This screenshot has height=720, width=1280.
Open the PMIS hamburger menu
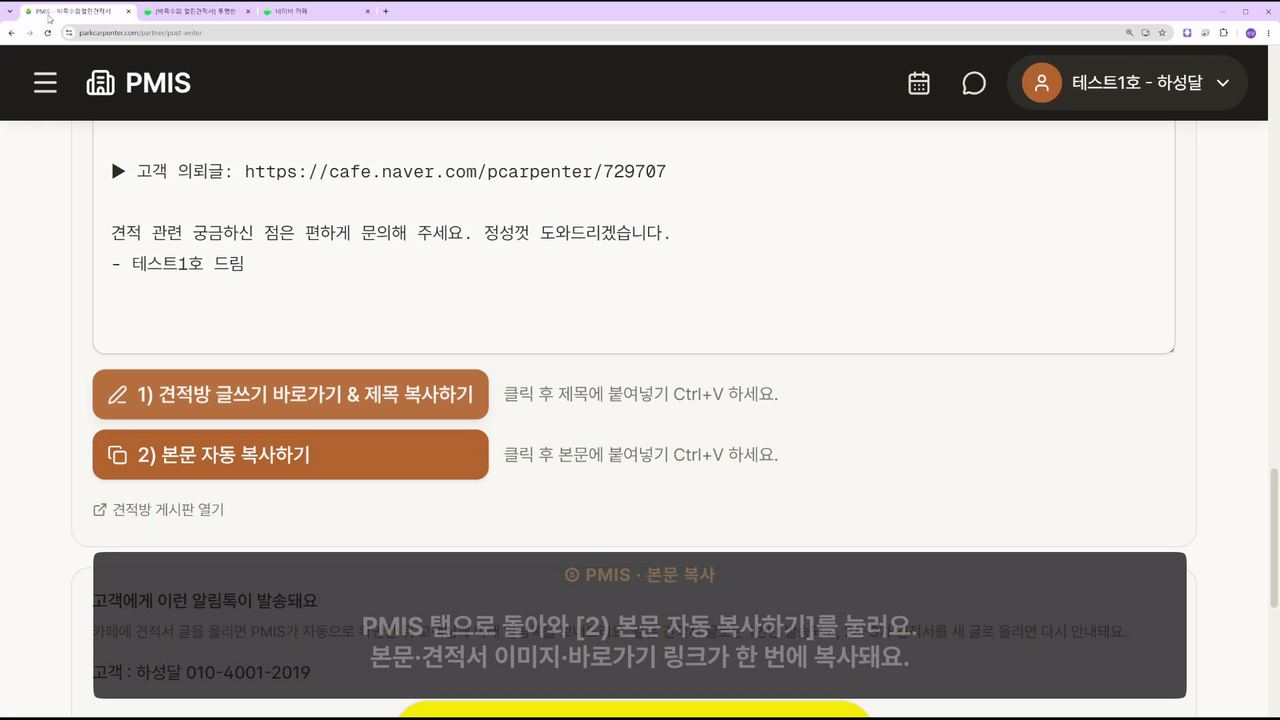(x=45, y=83)
